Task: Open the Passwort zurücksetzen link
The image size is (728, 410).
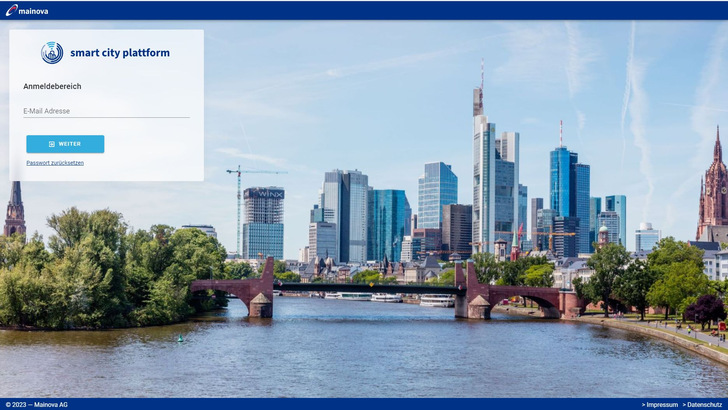Action: 55,163
